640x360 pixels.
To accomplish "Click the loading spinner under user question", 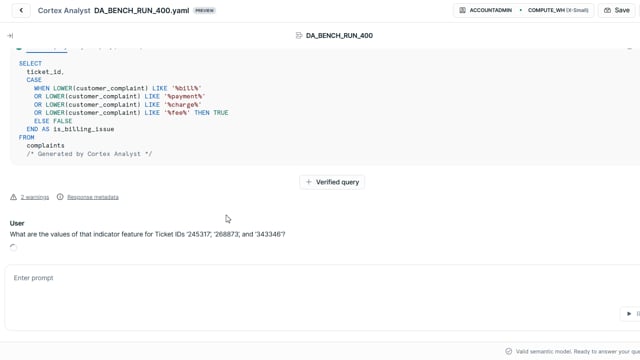I will click(13, 247).
